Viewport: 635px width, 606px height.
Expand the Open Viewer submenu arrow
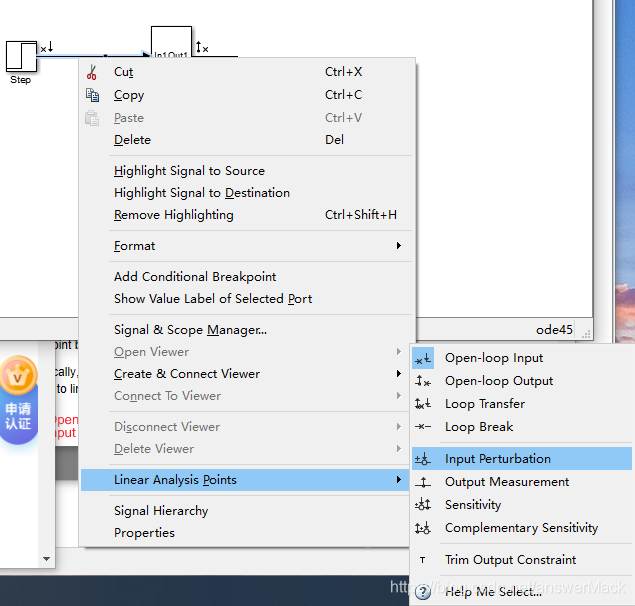399,352
